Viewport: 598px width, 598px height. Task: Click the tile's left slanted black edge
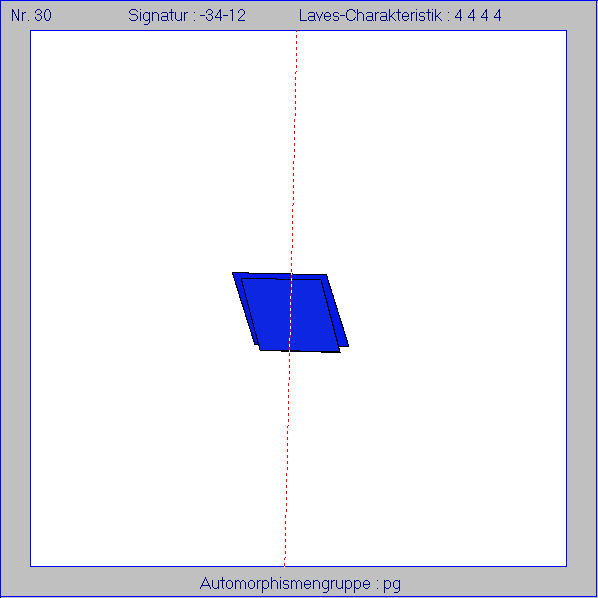point(244,309)
